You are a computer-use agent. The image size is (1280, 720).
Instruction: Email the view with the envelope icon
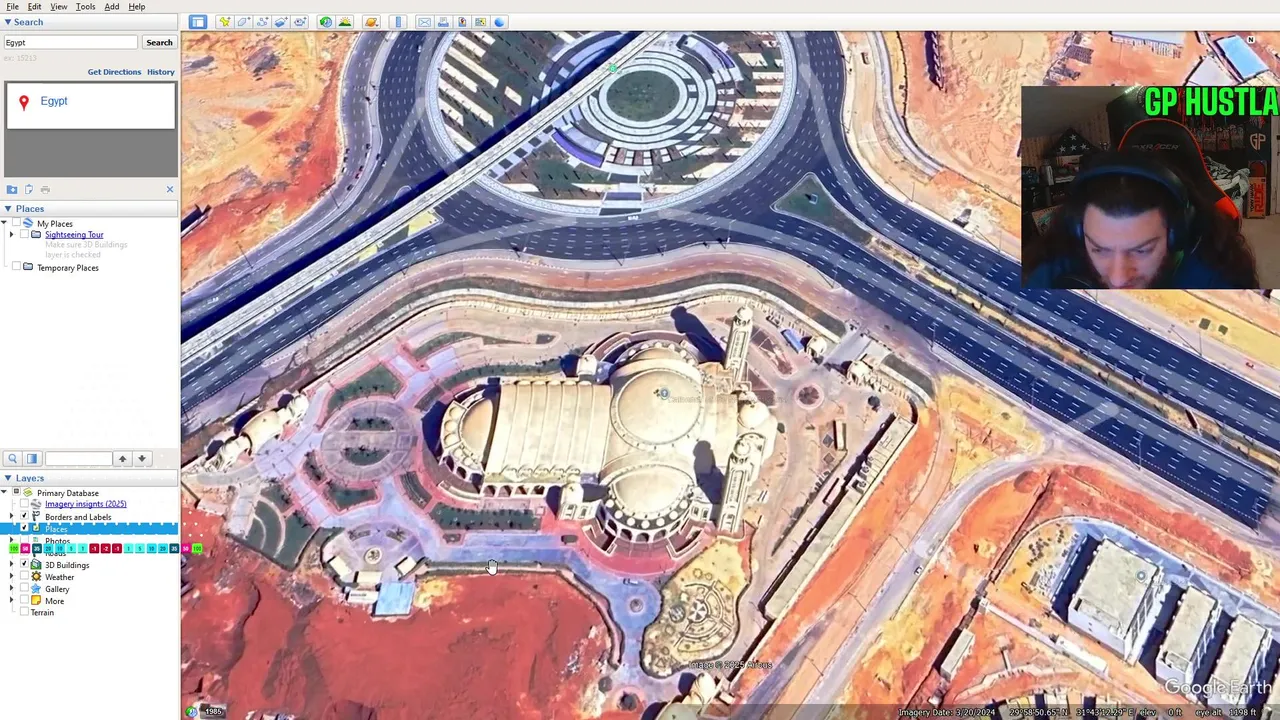coord(424,21)
